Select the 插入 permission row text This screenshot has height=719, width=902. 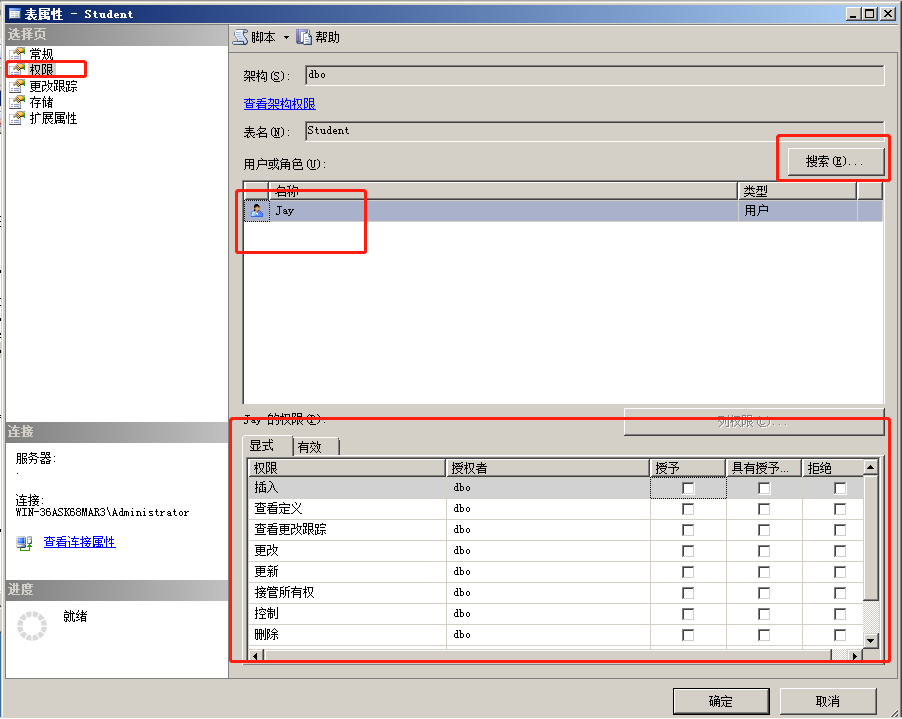(x=266, y=488)
